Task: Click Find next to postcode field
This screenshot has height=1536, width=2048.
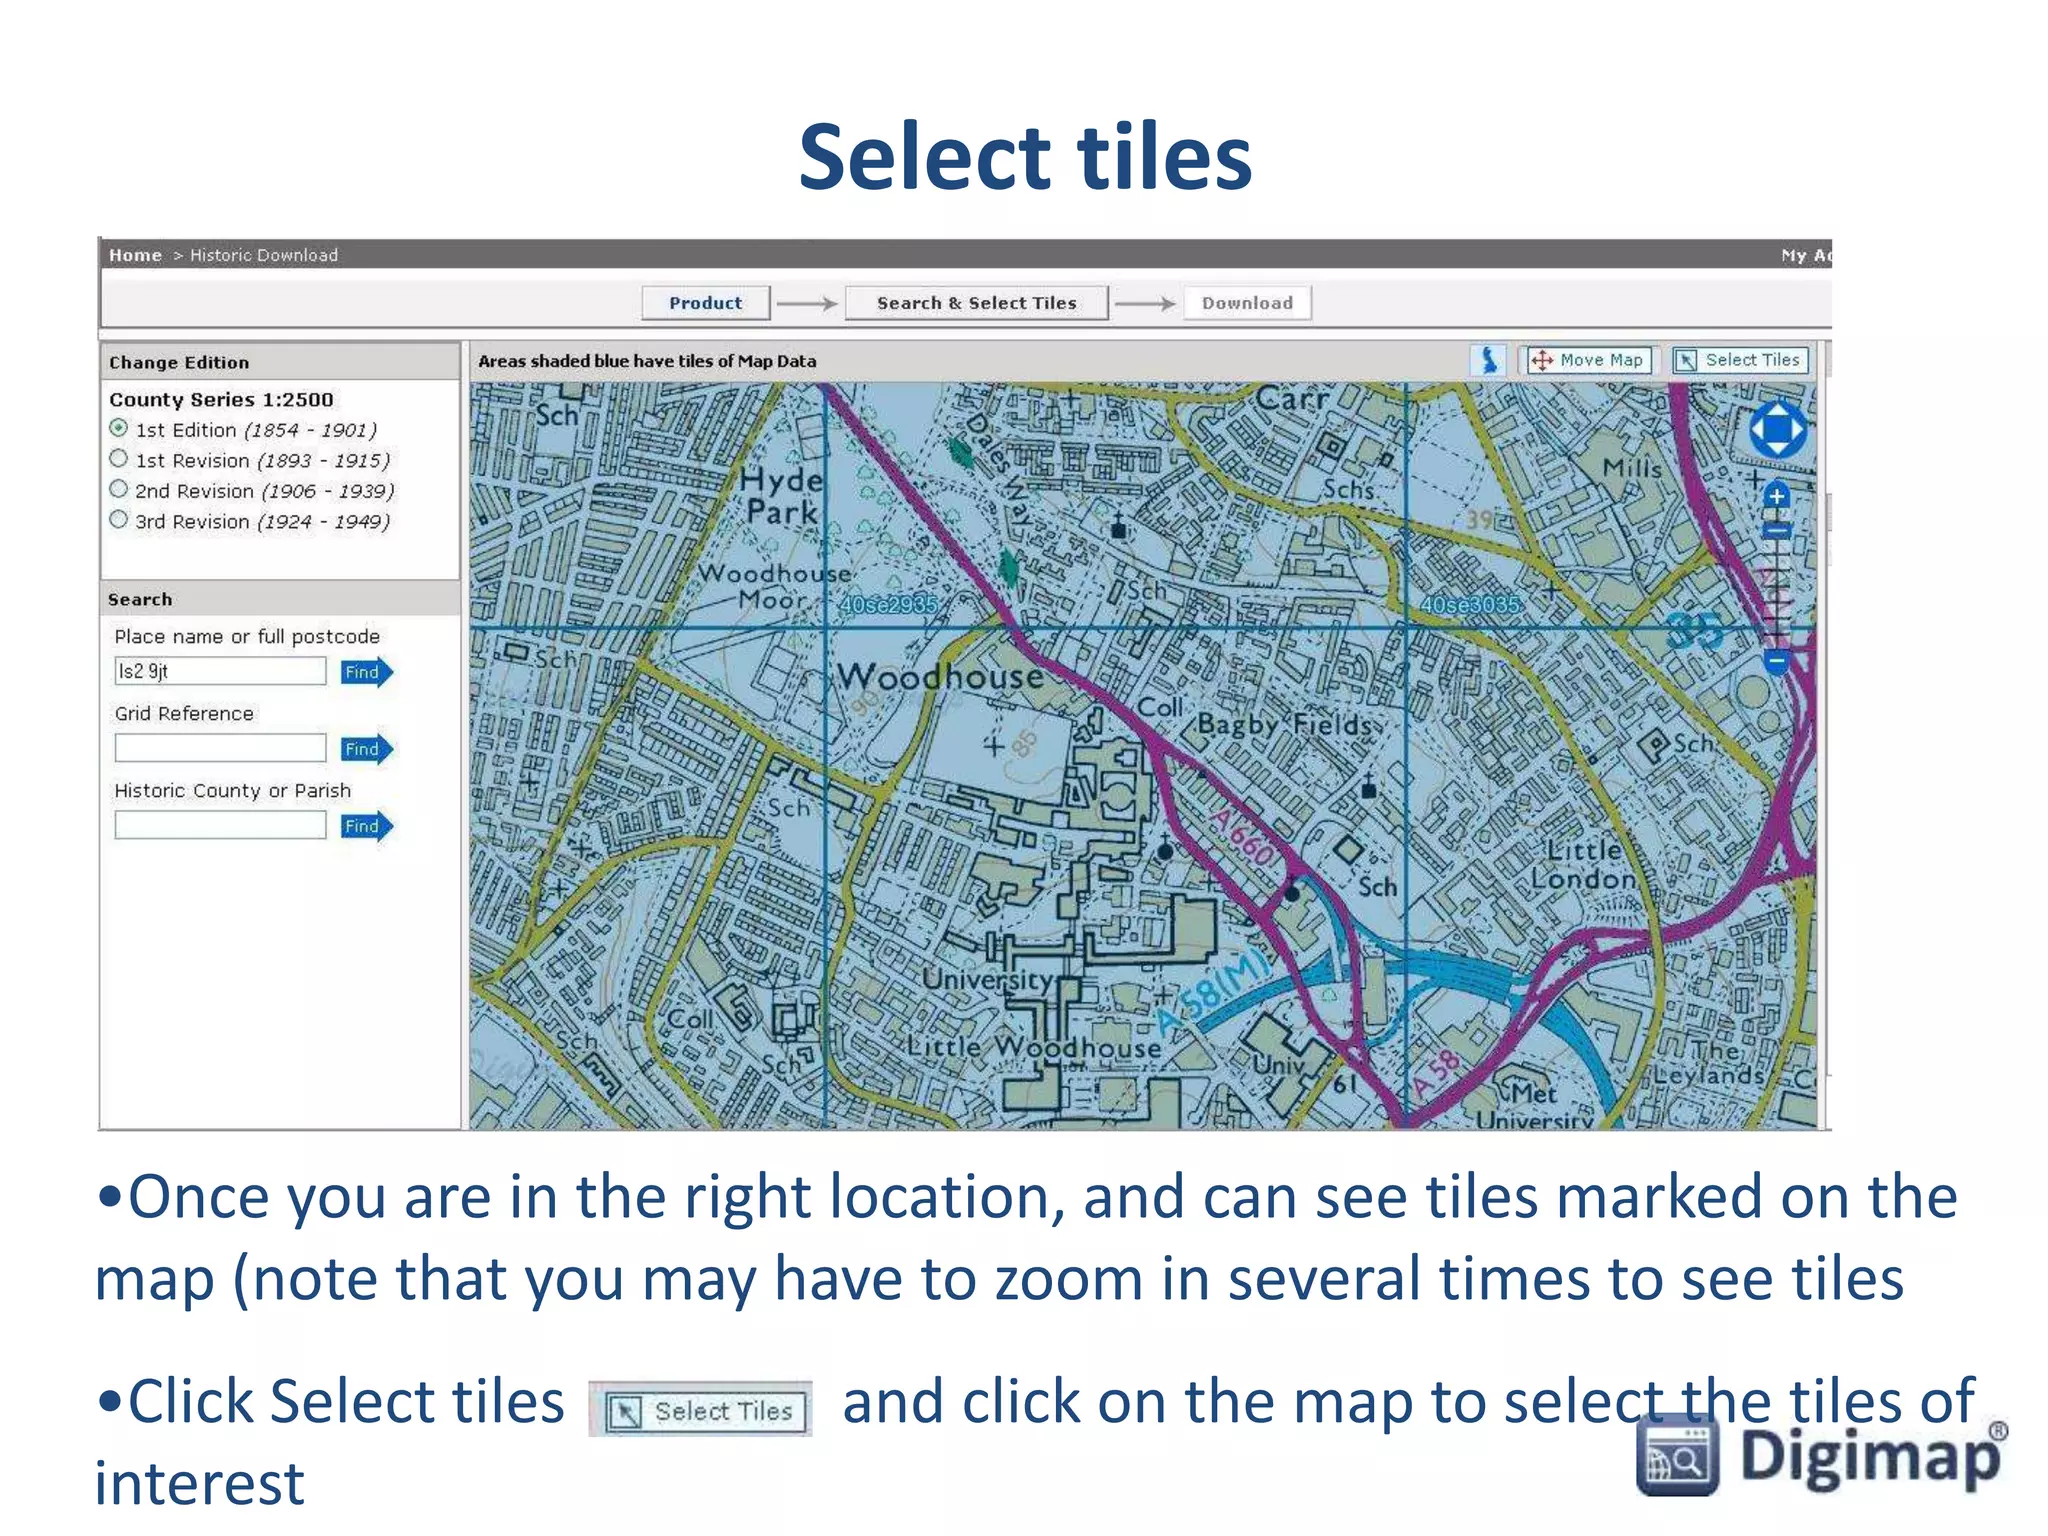Action: coord(365,672)
